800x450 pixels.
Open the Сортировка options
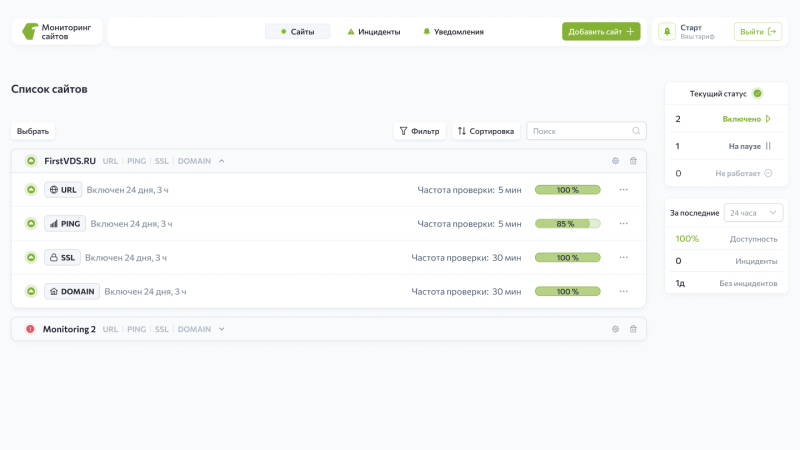486,131
